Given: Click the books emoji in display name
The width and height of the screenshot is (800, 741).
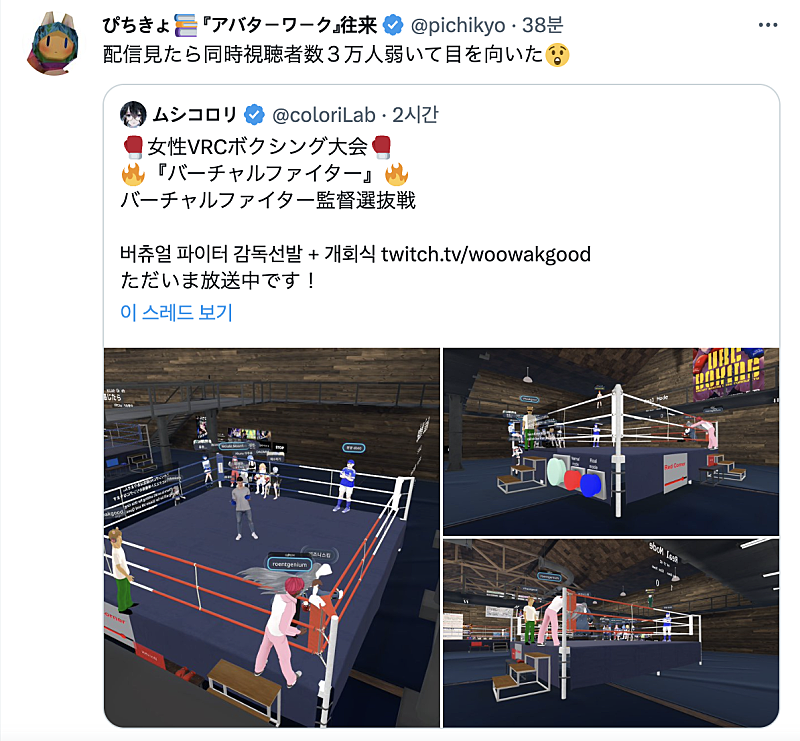Looking at the screenshot, I should click(186, 25).
